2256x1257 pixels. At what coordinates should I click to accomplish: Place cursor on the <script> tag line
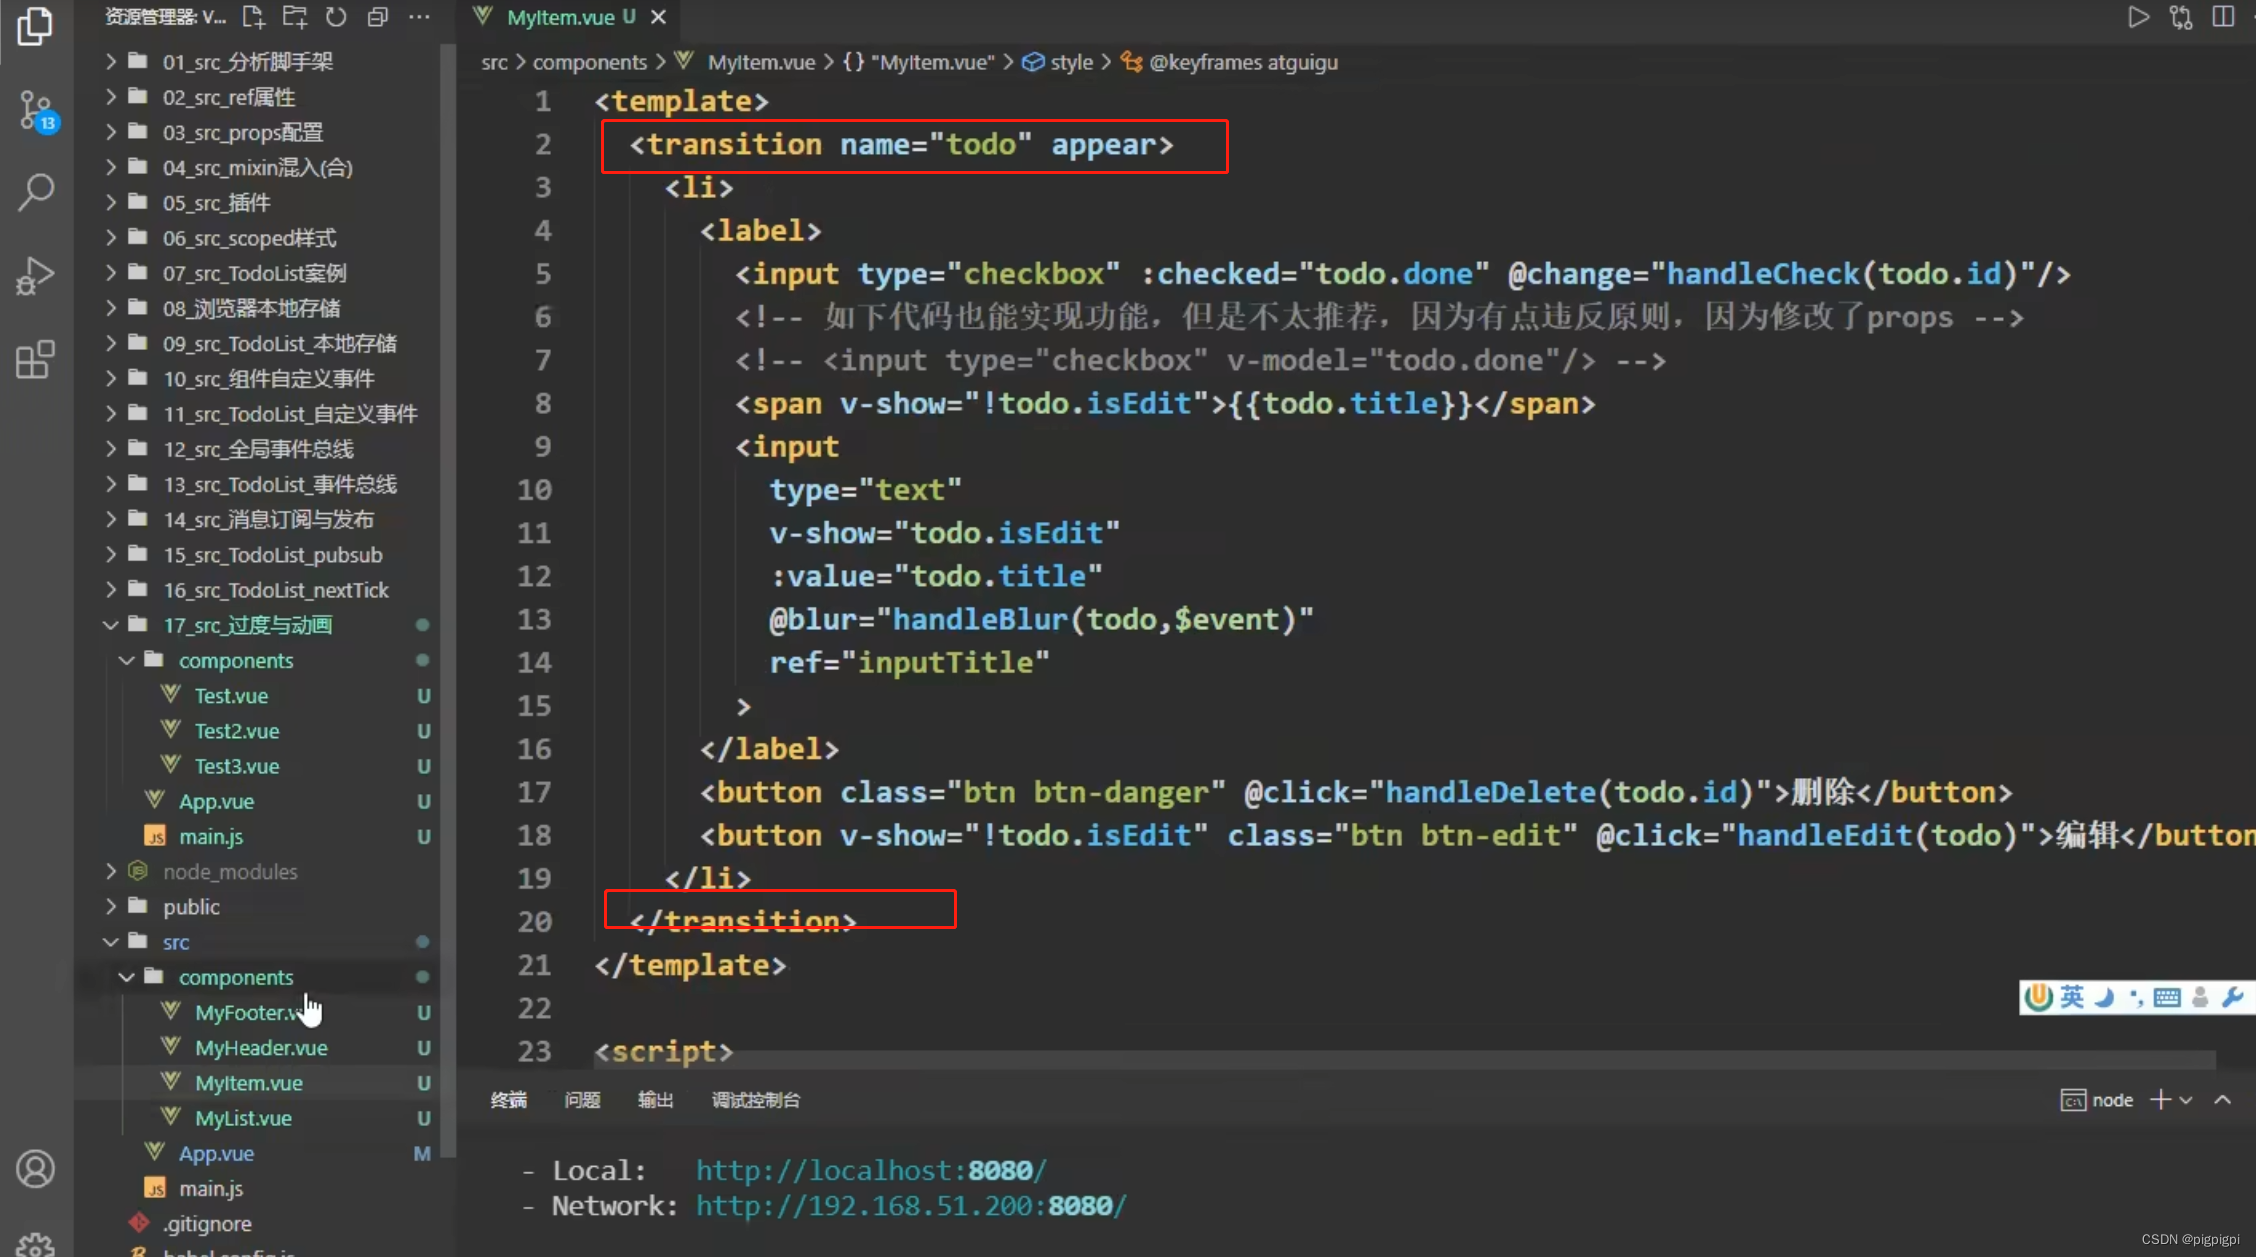(x=663, y=1051)
